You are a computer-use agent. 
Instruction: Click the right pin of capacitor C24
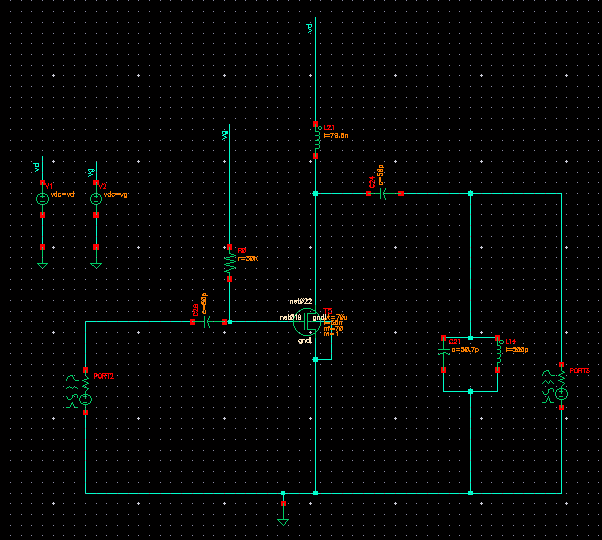click(401, 193)
